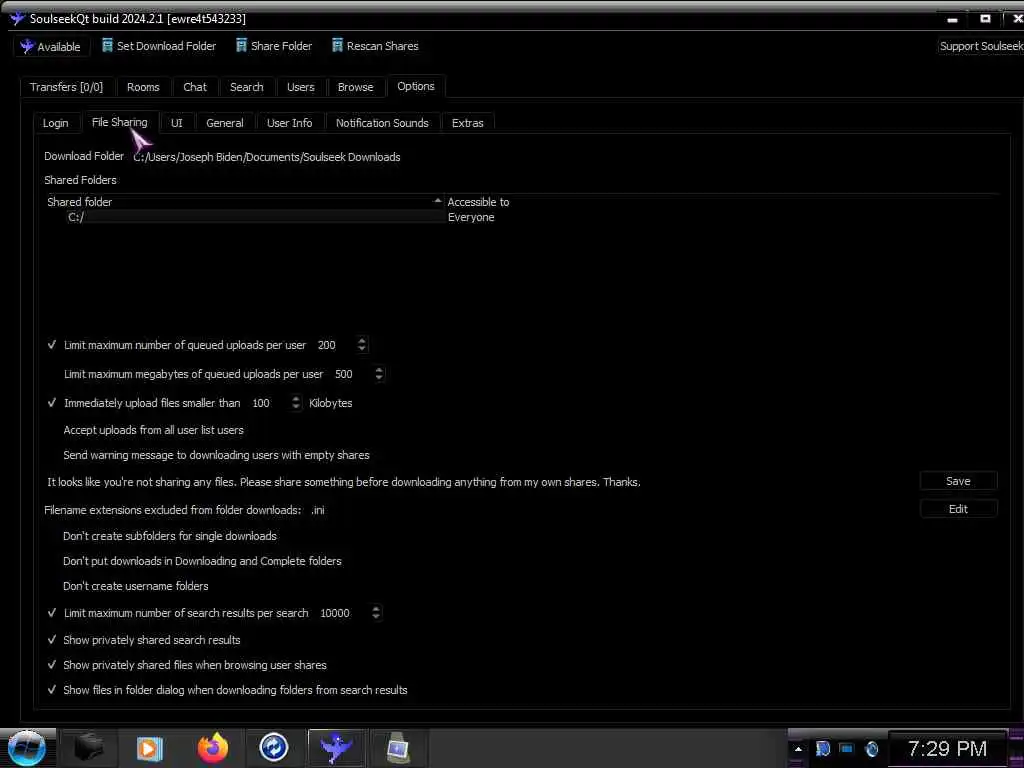The height and width of the screenshot is (768, 1024).
Task: Select the File Sharing sub-tab
Action: pyautogui.click(x=120, y=122)
